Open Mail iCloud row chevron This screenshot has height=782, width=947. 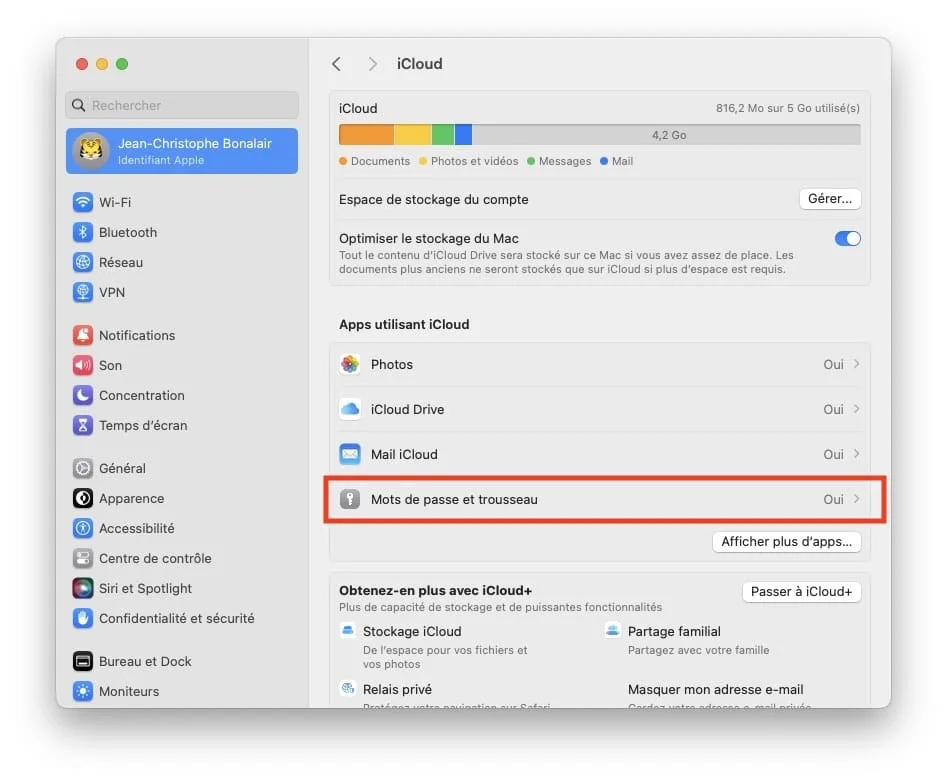(x=856, y=454)
